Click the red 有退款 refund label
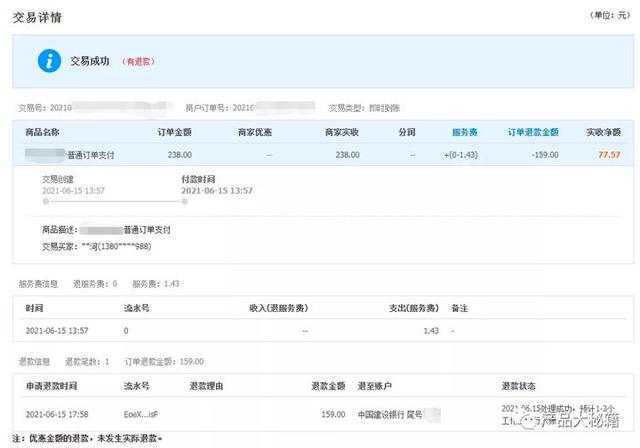640x448 pixels. [x=137, y=61]
